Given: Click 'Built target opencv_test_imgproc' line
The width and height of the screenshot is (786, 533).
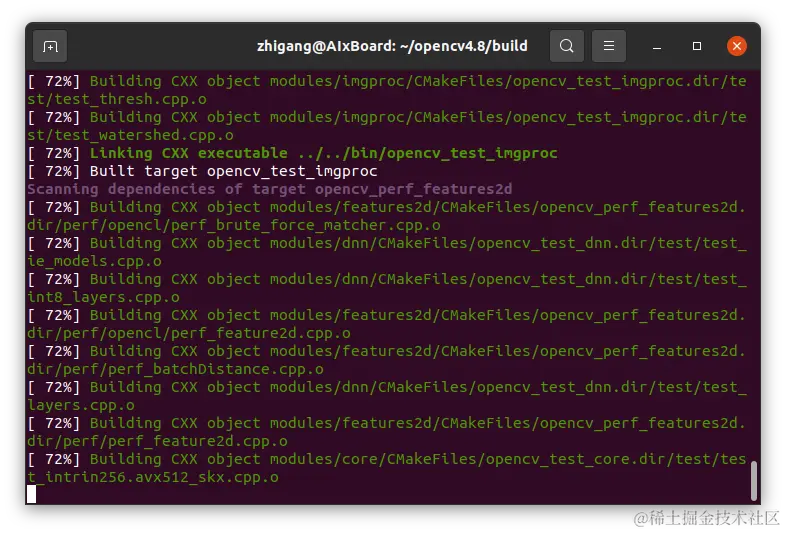Looking at the screenshot, I should 202,171.
